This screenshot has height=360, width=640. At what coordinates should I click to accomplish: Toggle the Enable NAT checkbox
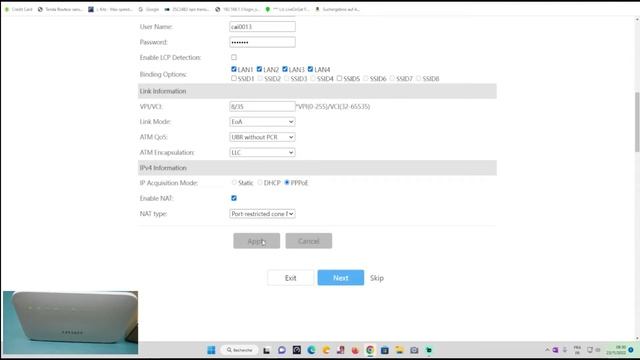(x=234, y=198)
